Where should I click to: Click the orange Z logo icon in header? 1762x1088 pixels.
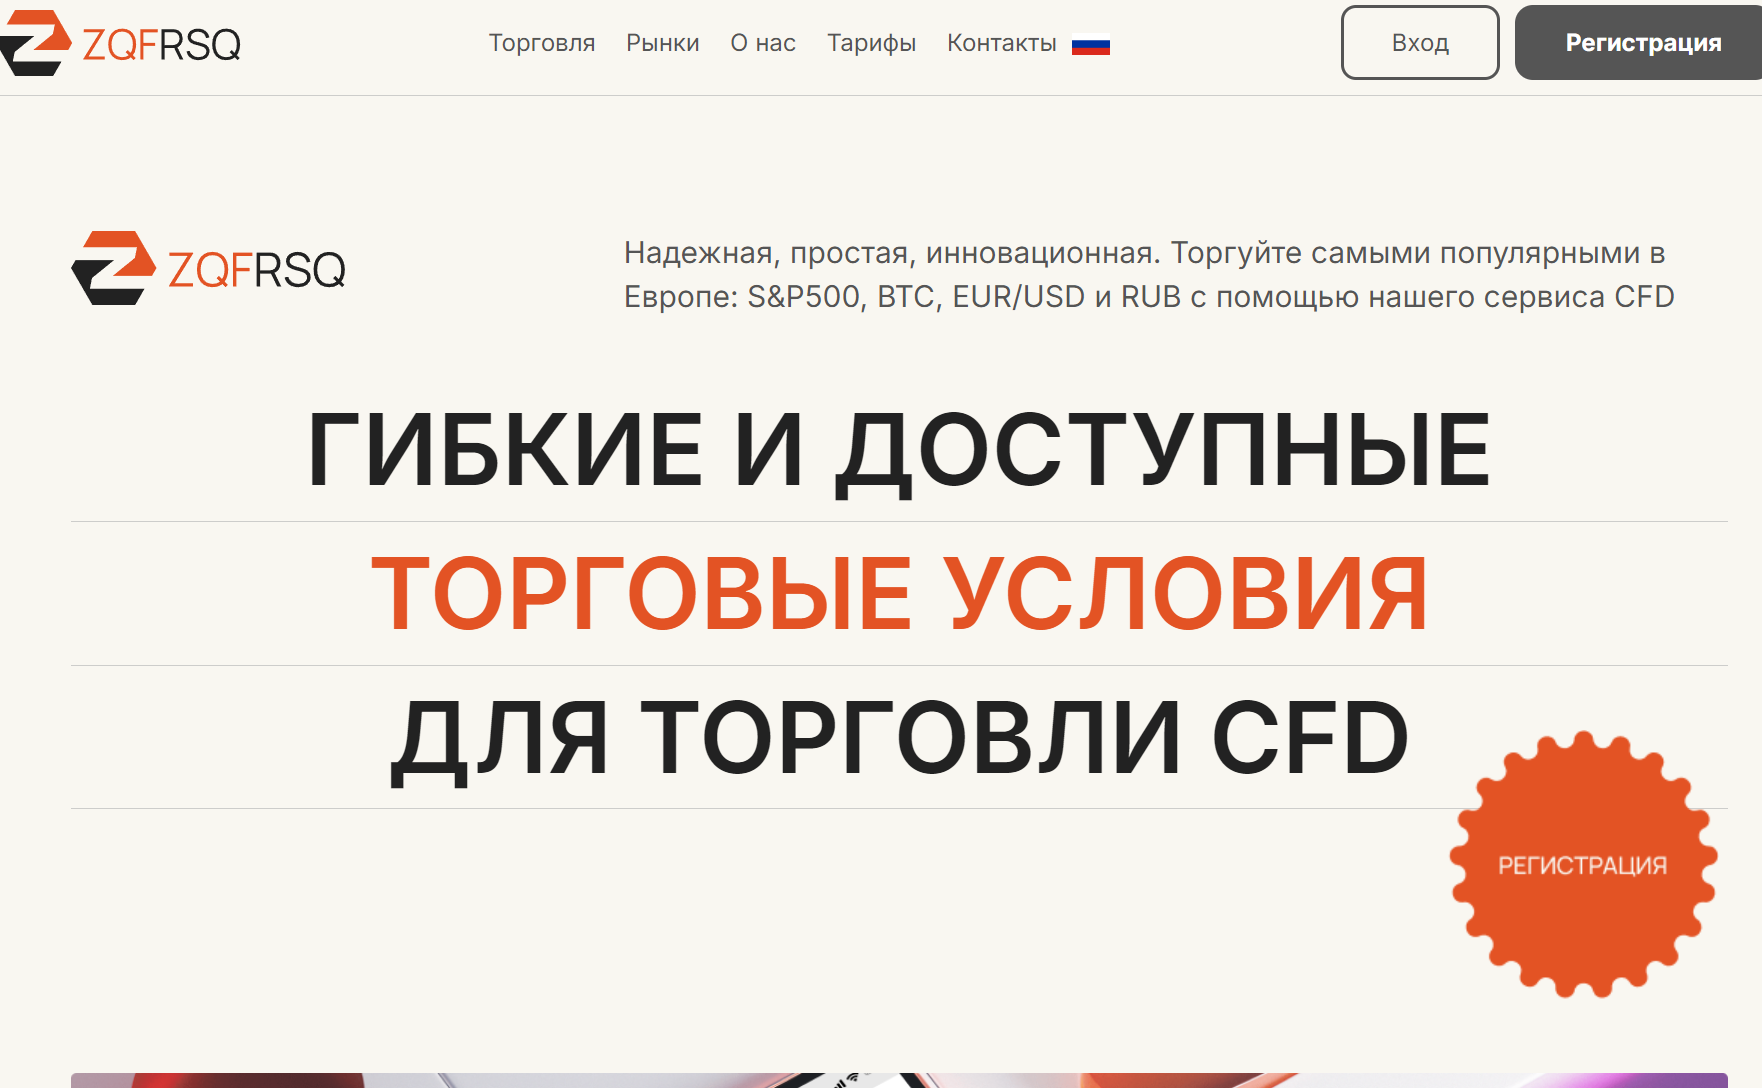[35, 43]
